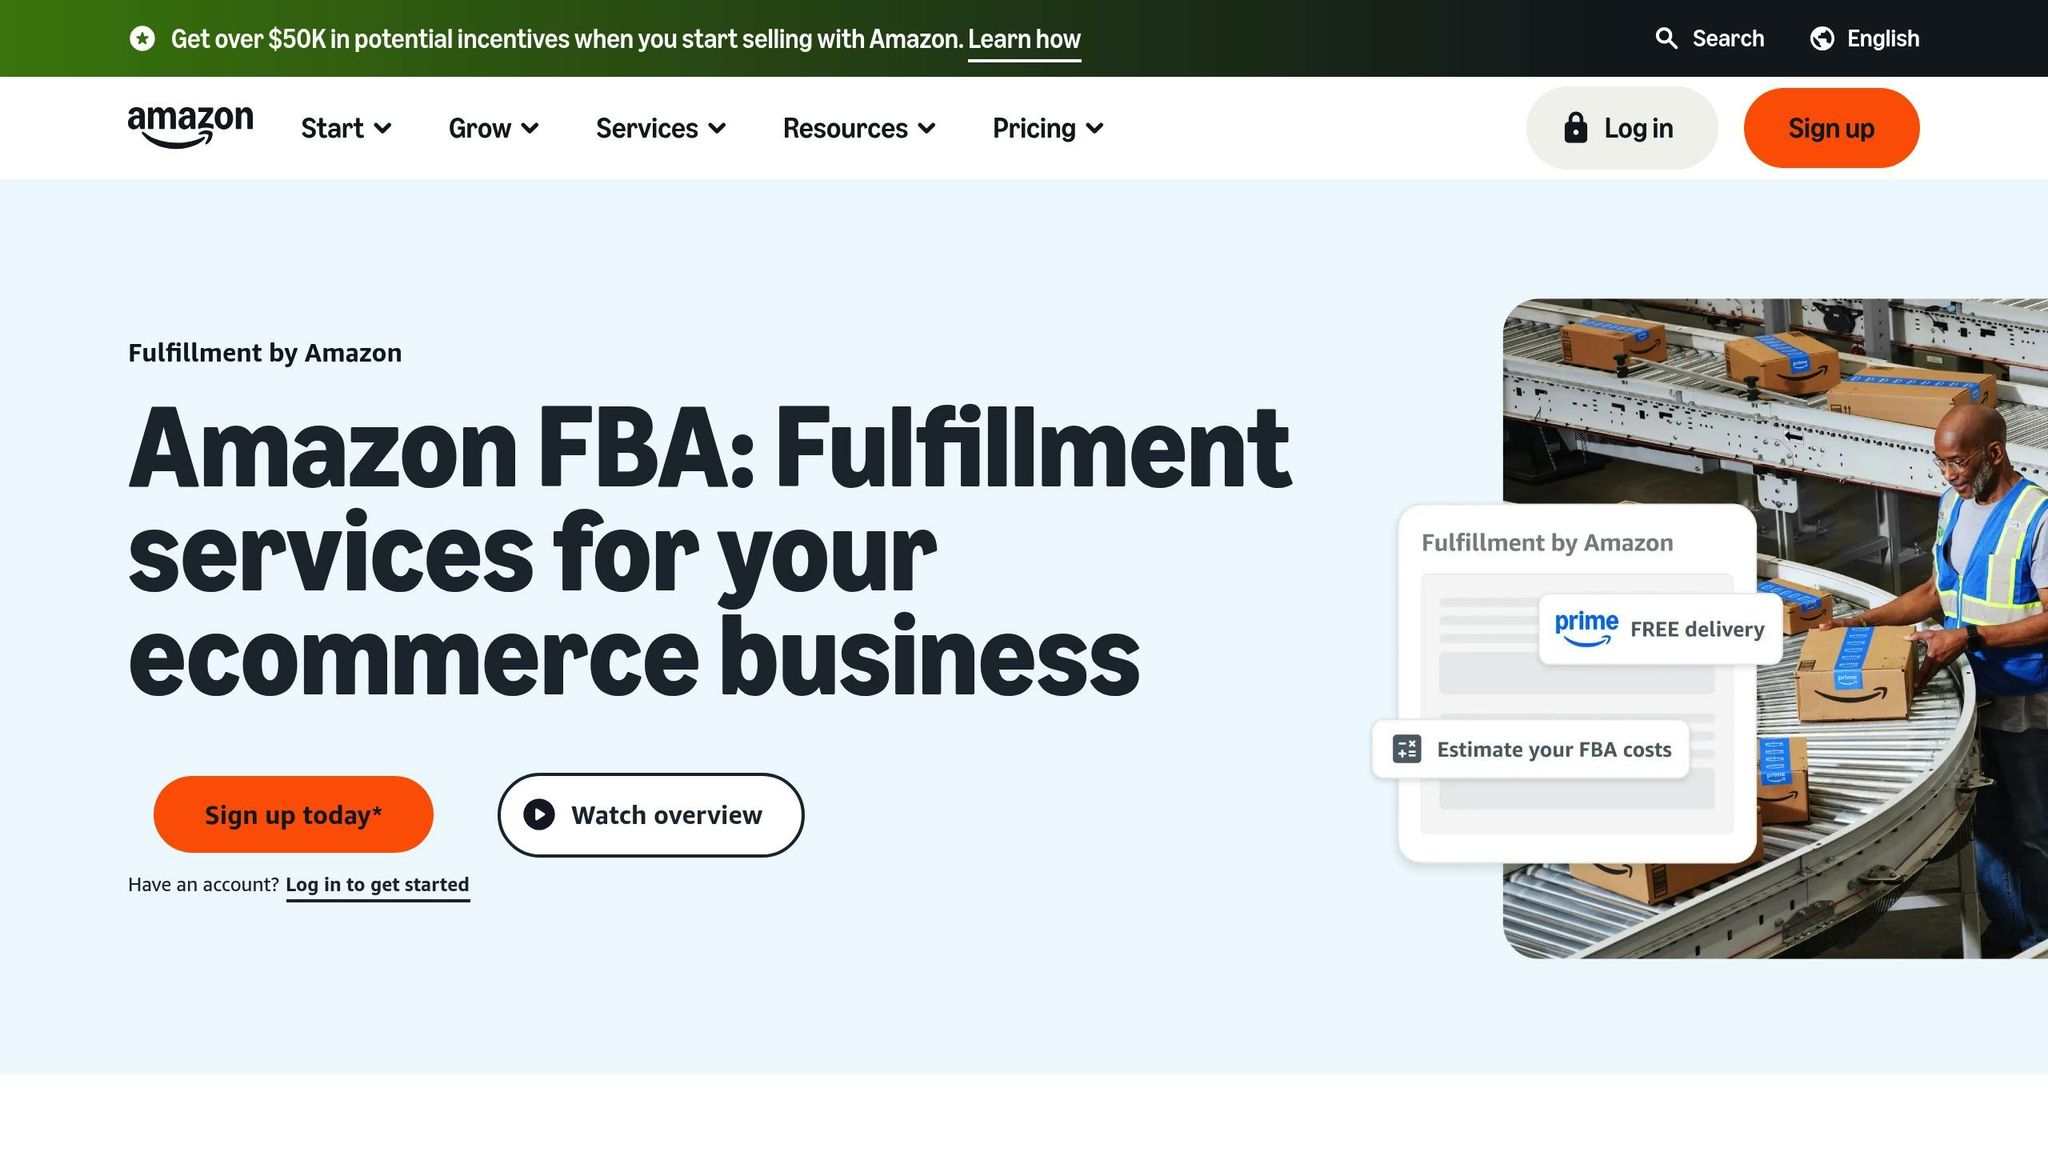The height and width of the screenshot is (1152, 2048).
Task: Expand the Resources menu chevron
Action: (x=927, y=128)
